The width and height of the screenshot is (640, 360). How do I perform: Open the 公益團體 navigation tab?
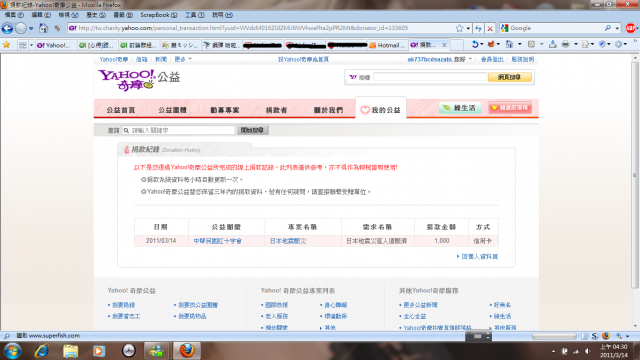[172, 110]
